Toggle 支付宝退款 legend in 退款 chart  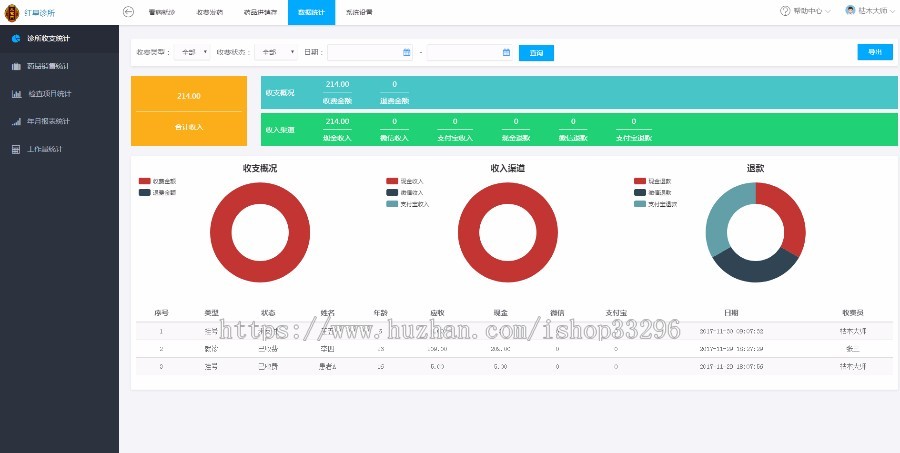click(655, 204)
